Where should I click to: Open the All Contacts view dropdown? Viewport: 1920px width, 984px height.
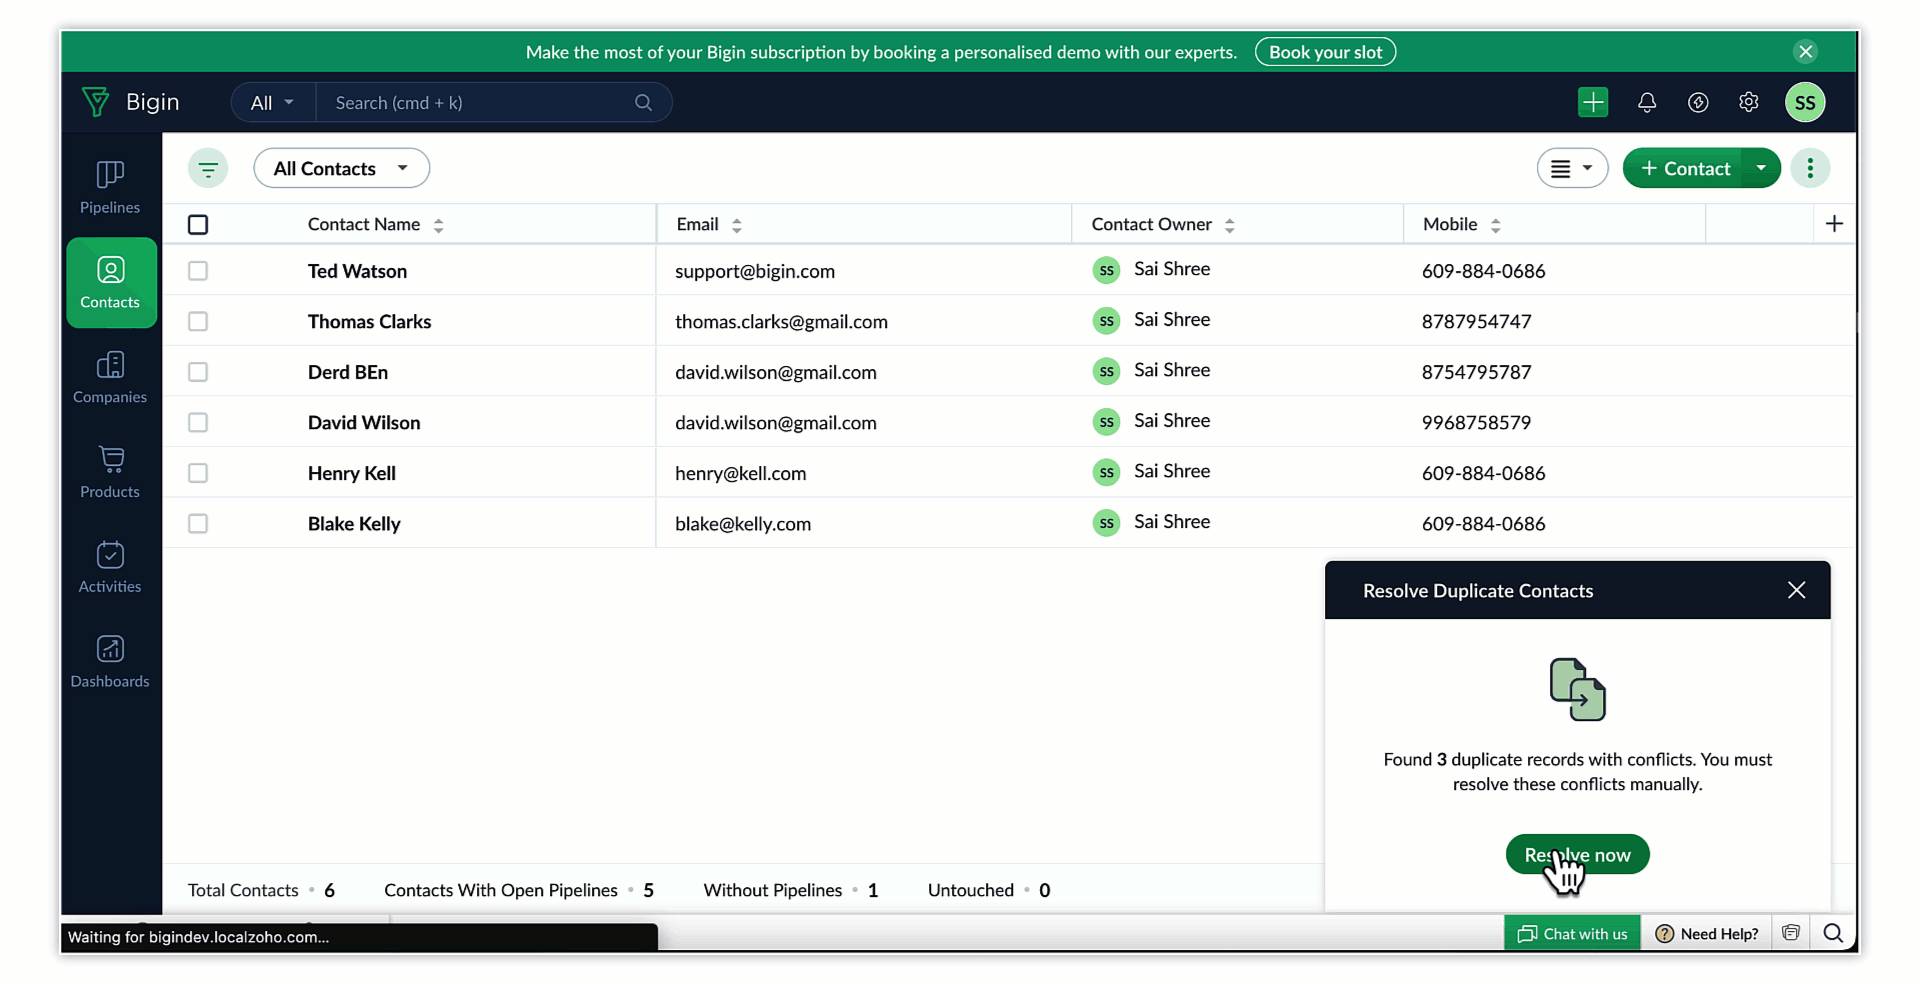click(x=342, y=168)
